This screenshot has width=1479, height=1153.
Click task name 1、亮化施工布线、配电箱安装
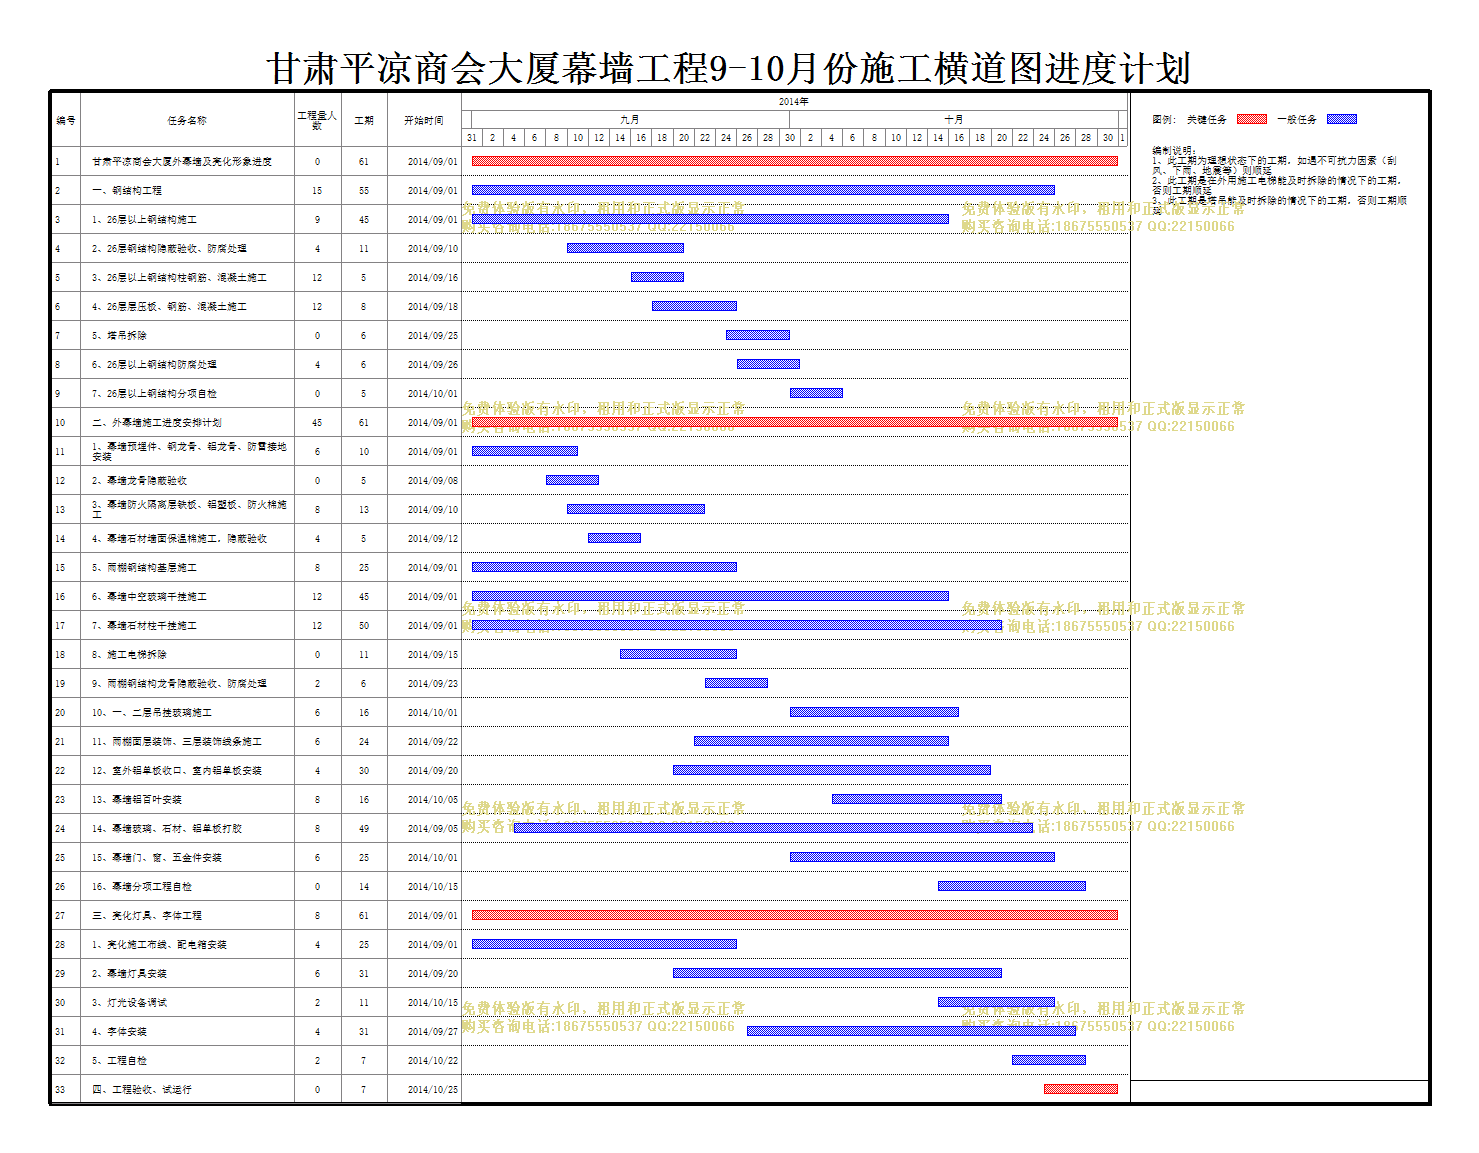(159, 944)
